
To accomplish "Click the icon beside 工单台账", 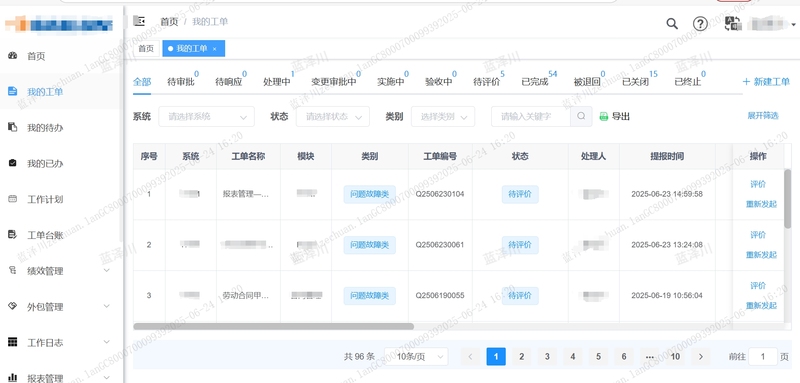I will [13, 235].
